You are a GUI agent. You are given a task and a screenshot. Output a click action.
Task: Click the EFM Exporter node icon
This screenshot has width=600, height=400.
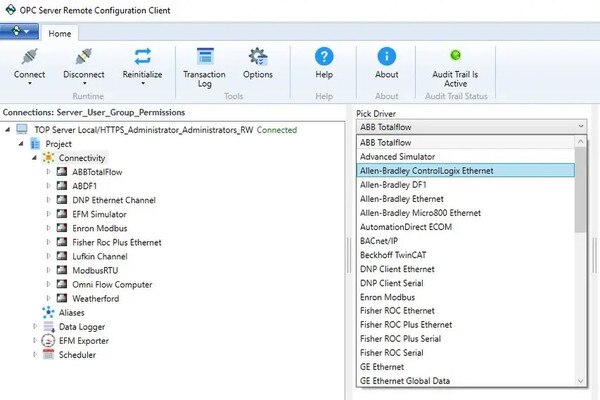coord(48,340)
